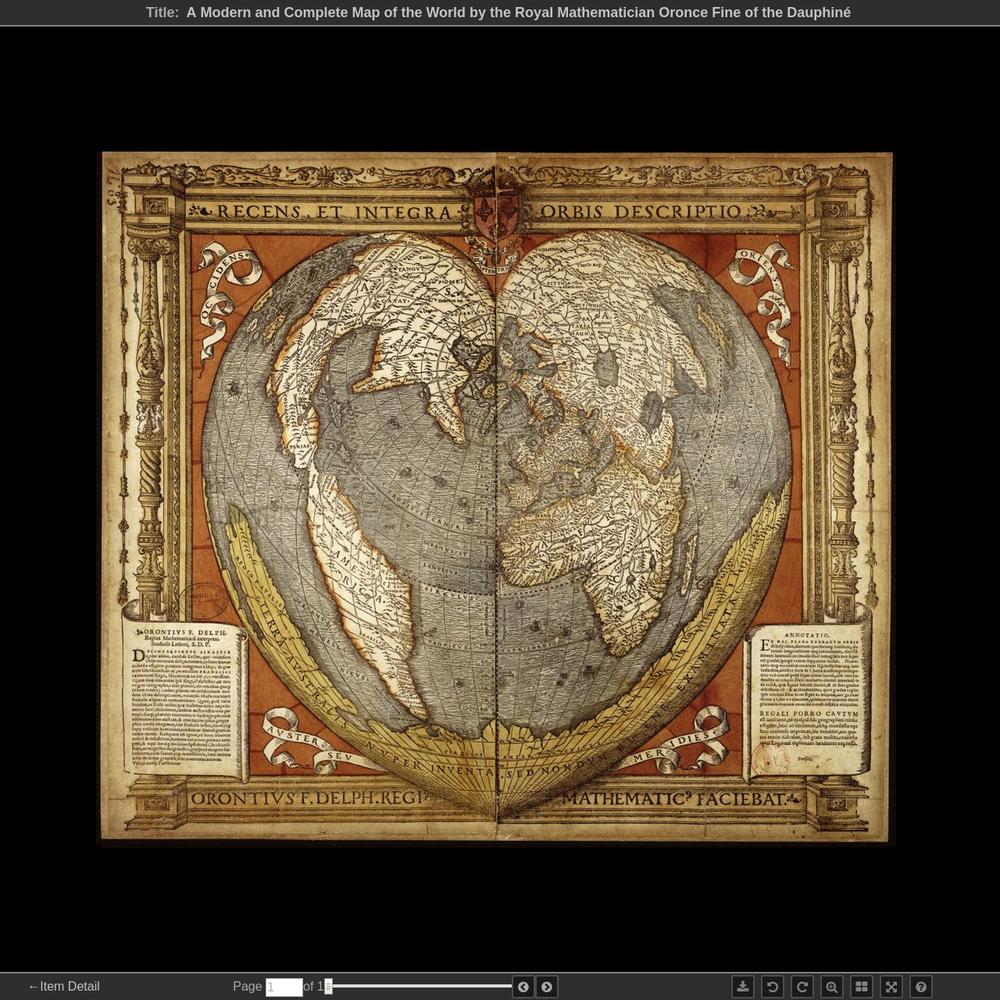Open the thumbnail grid view
This screenshot has height=1000, width=1000.
click(862, 987)
